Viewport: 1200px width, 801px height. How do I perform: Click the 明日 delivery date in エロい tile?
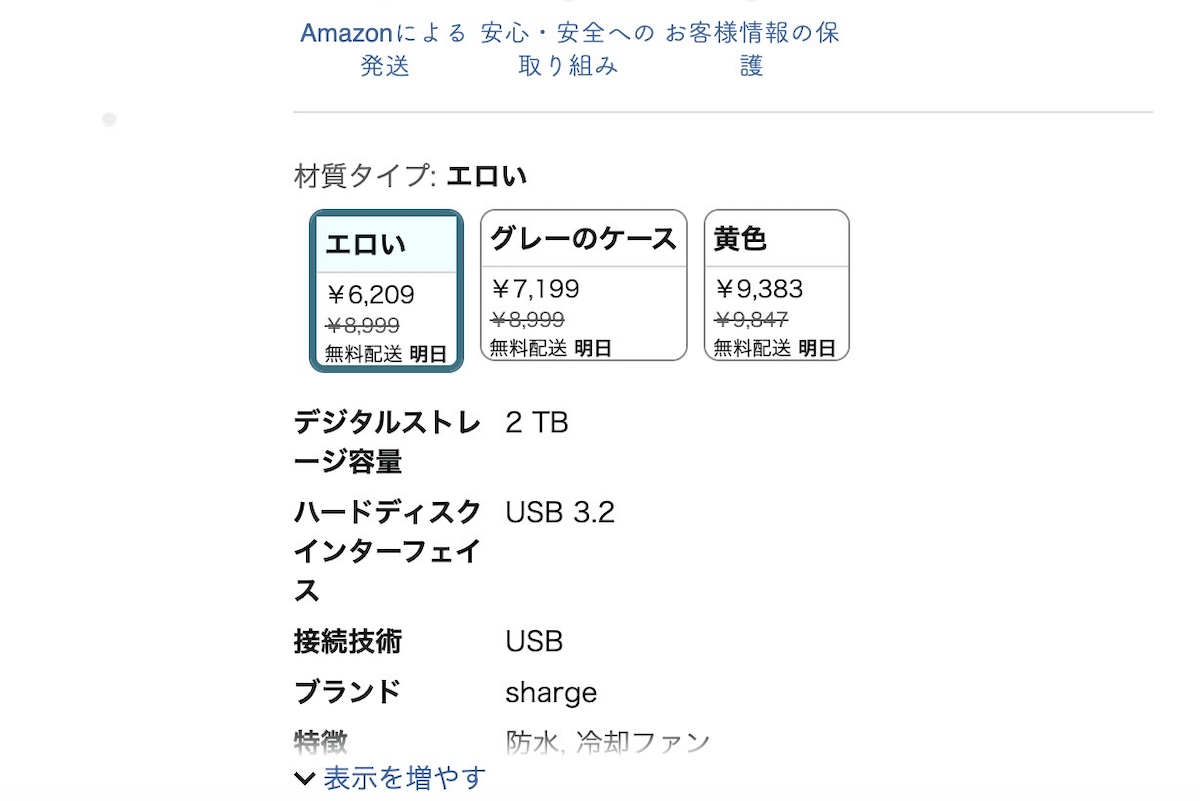tap(429, 354)
